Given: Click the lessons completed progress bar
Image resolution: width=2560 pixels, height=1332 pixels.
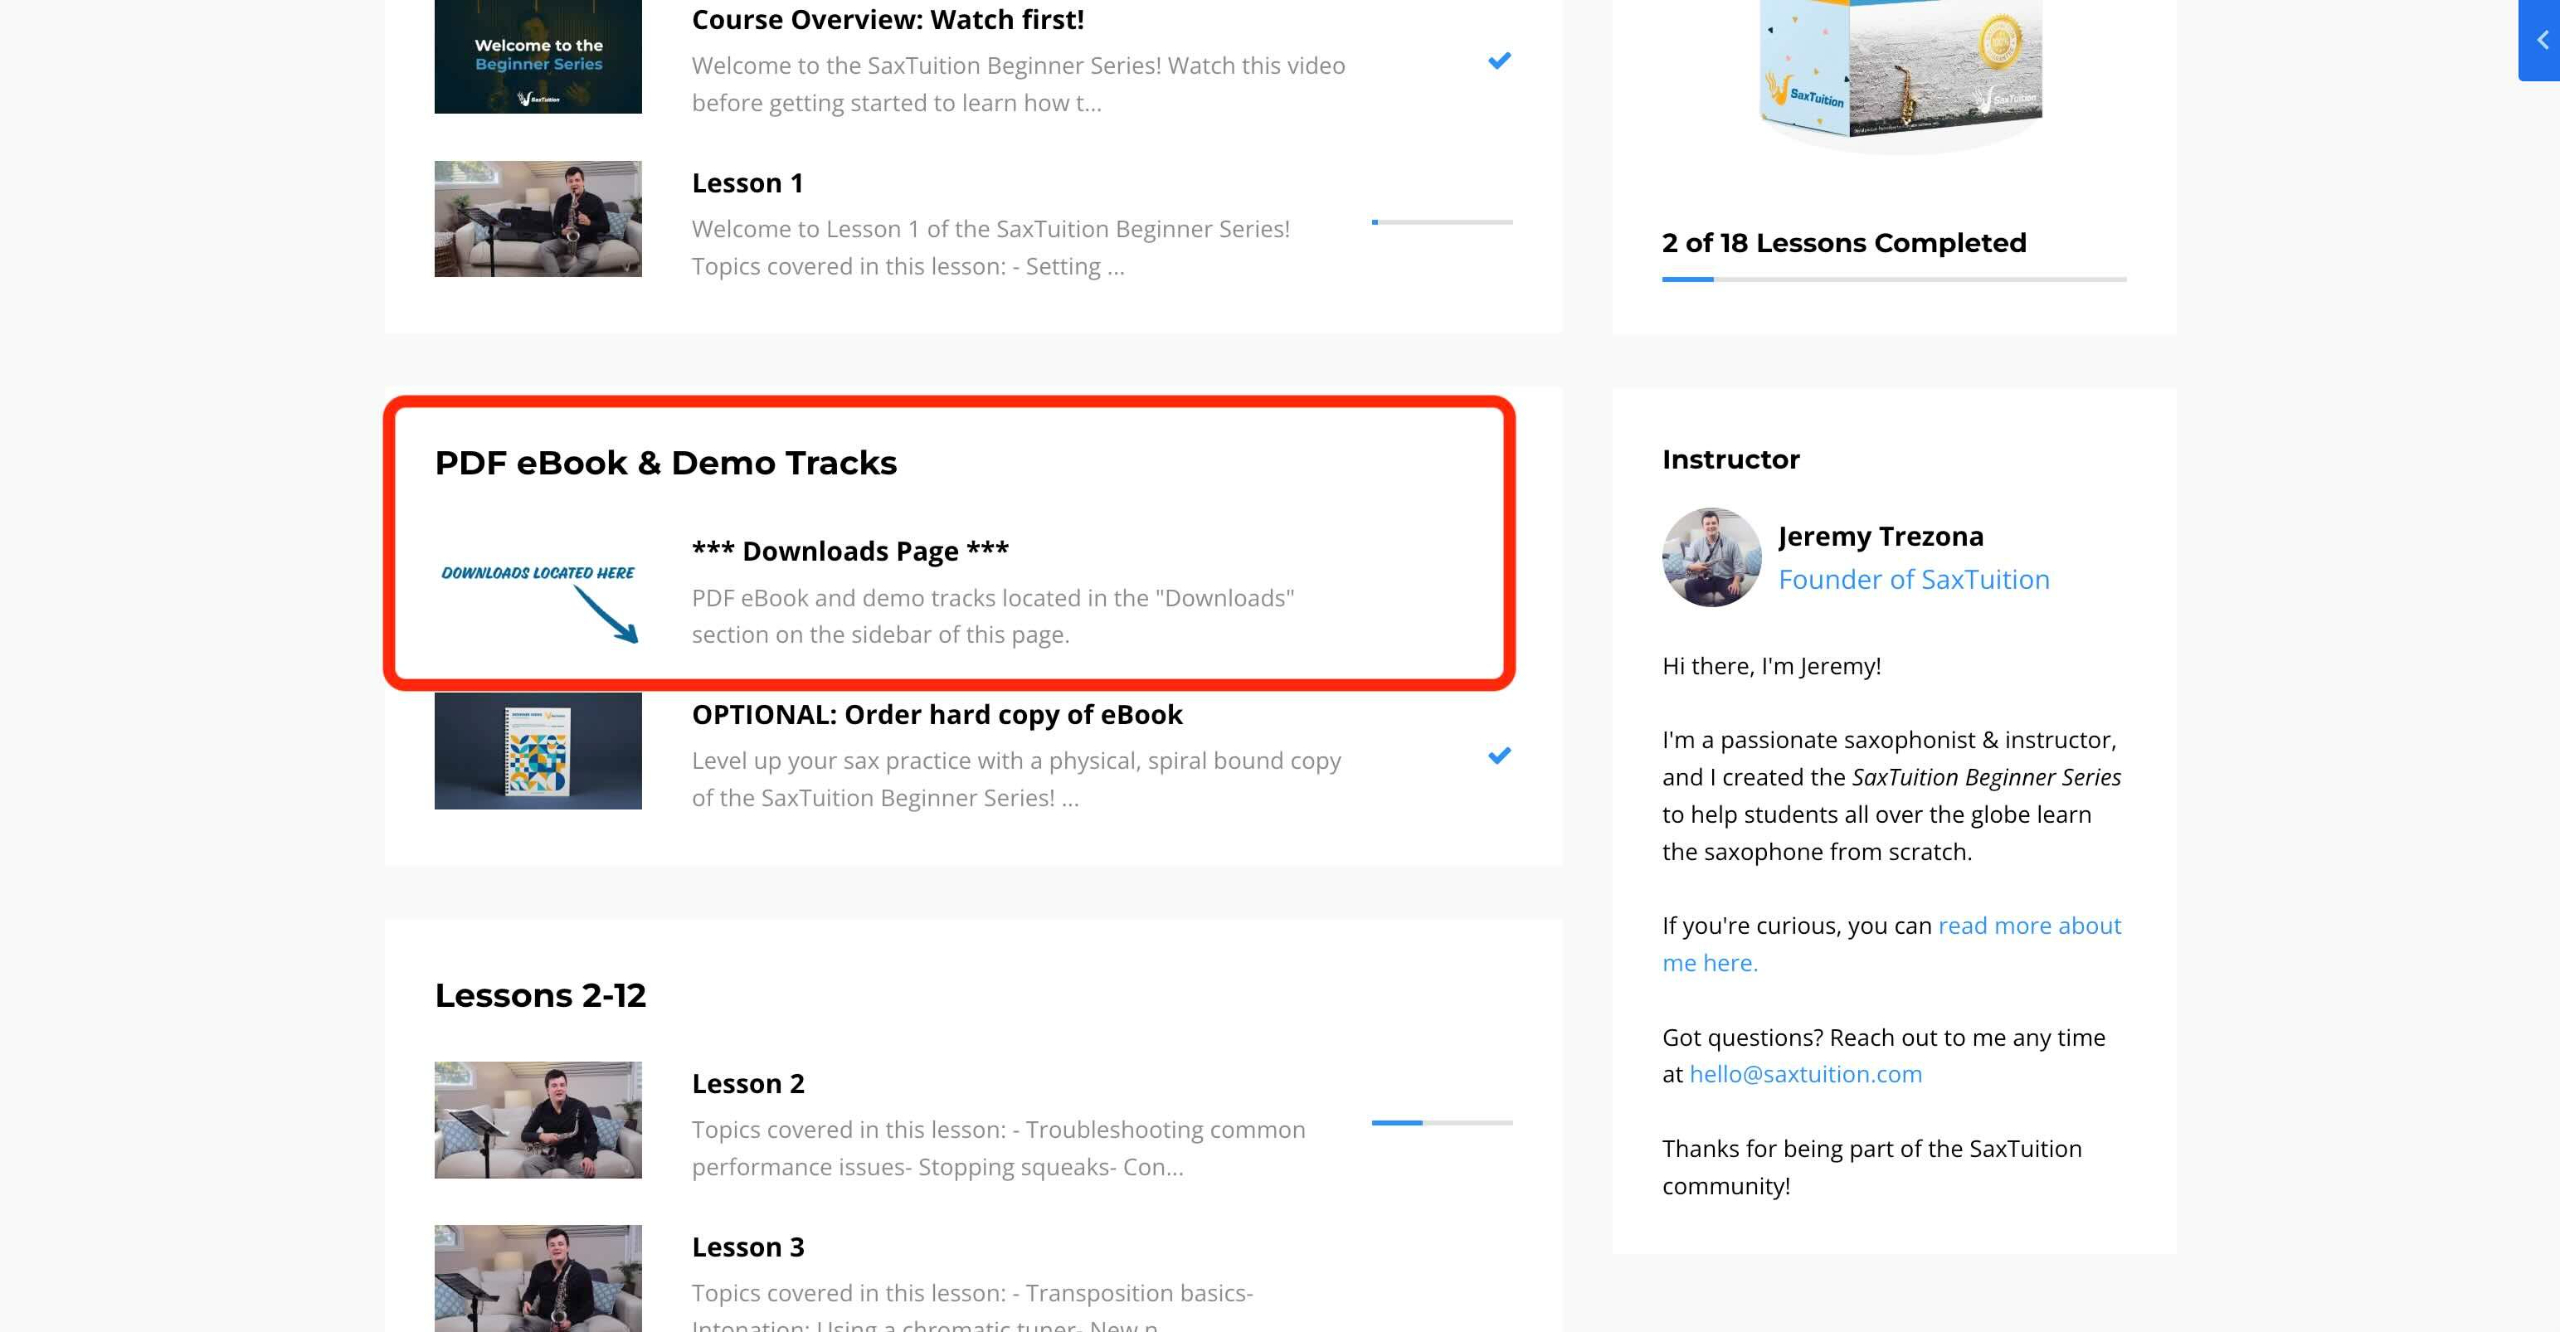Looking at the screenshot, I should (x=1893, y=280).
